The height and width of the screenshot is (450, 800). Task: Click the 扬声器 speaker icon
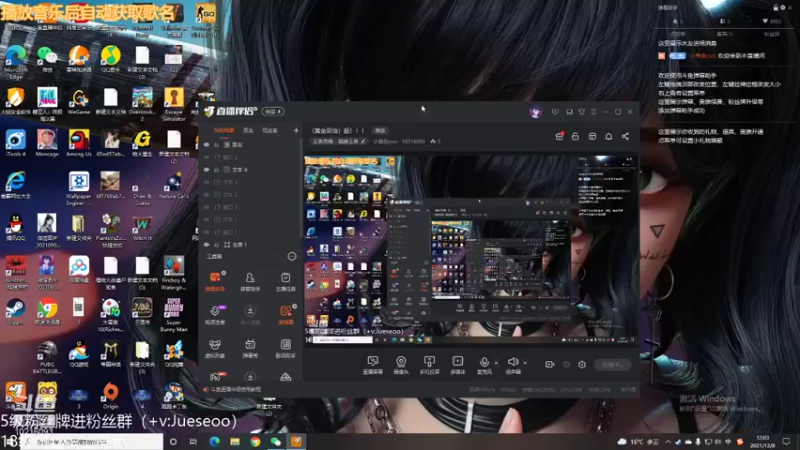click(x=513, y=362)
